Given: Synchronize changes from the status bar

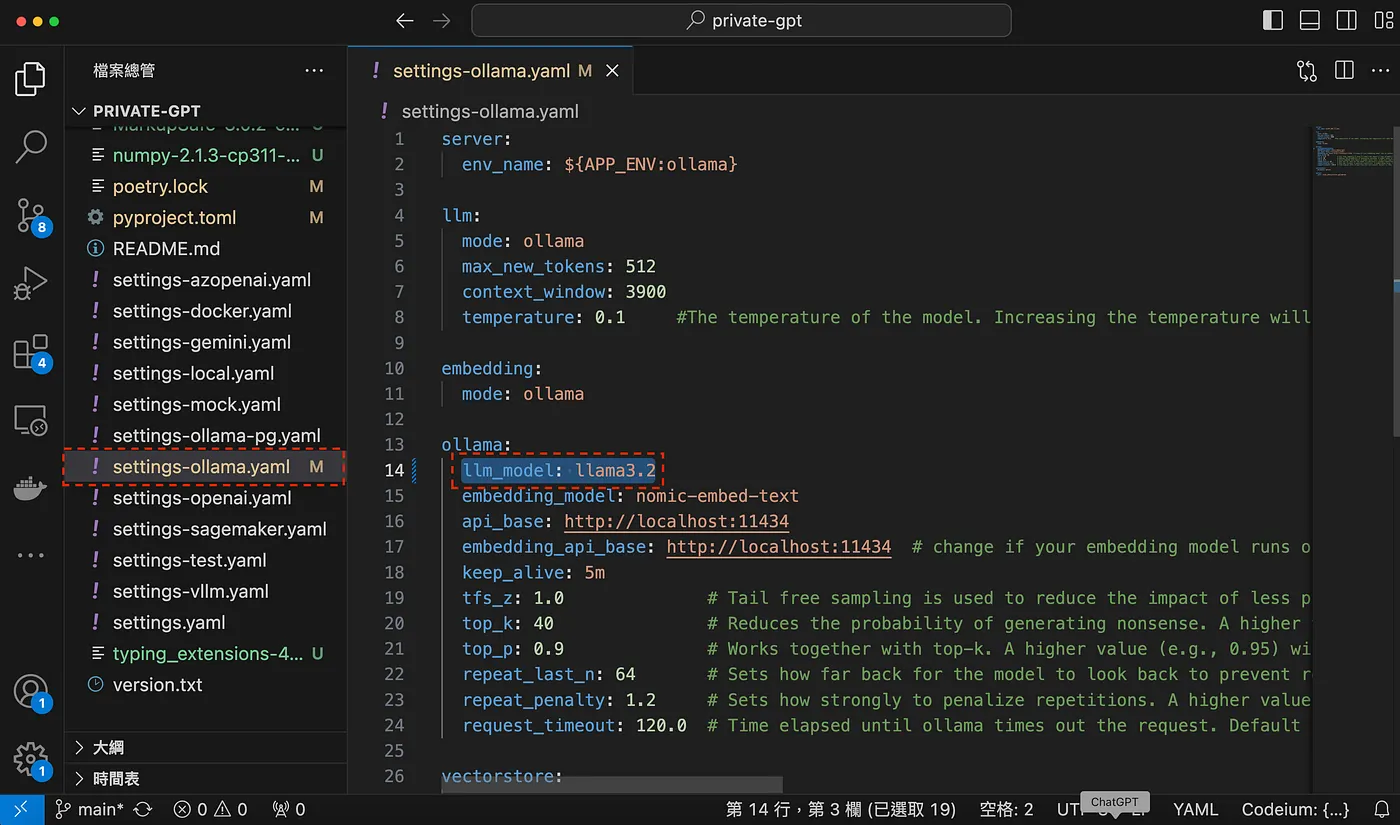Looking at the screenshot, I should (x=142, y=809).
